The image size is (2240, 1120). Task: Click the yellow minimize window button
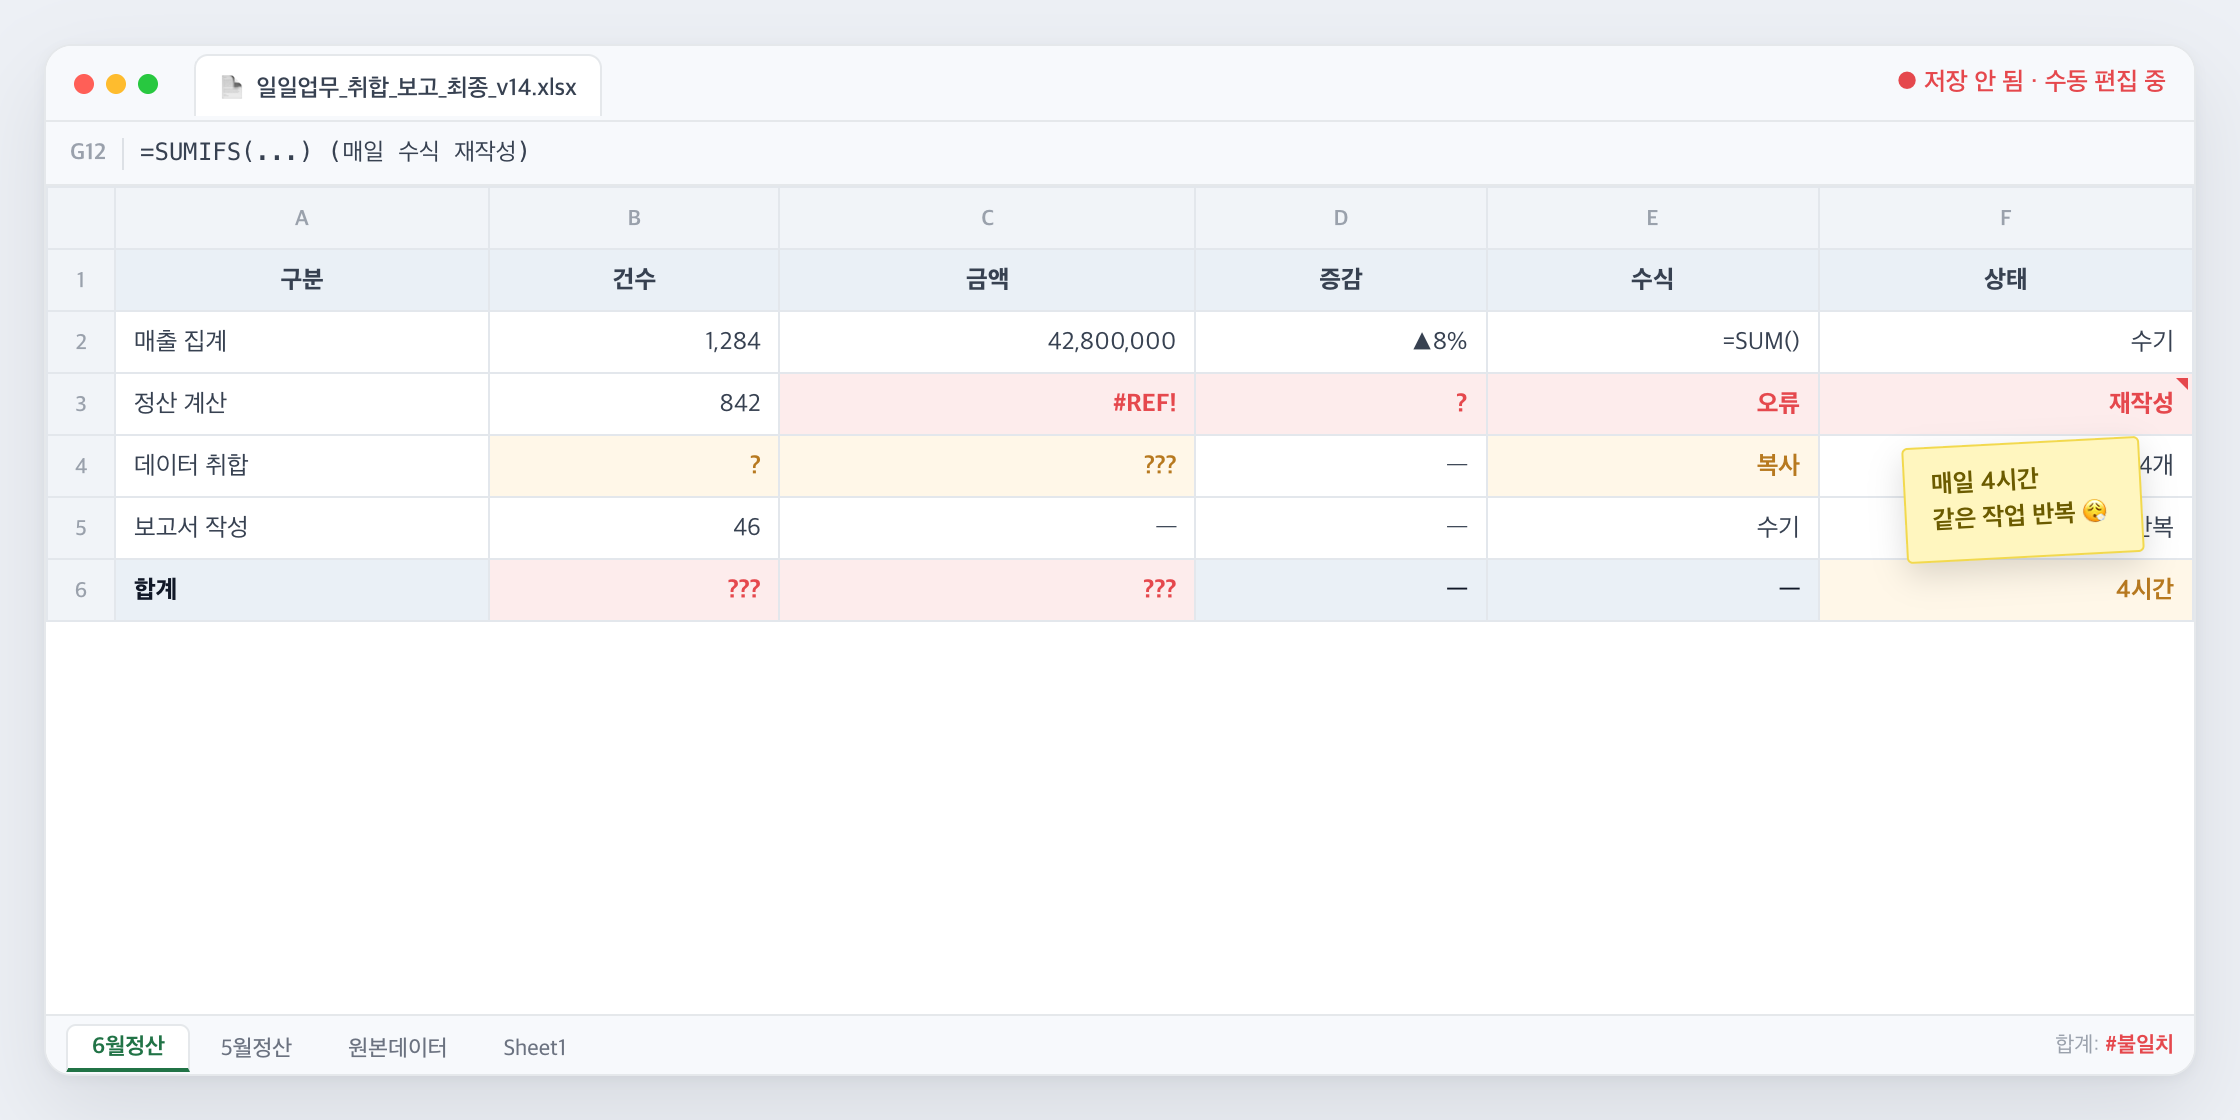pyautogui.click(x=116, y=84)
